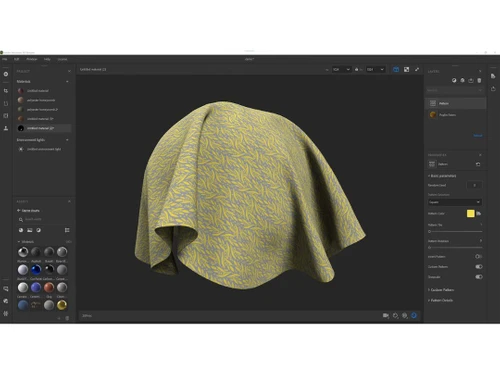Click the Random Seed value field
Screen dimensions: 500x375
coord(474,185)
